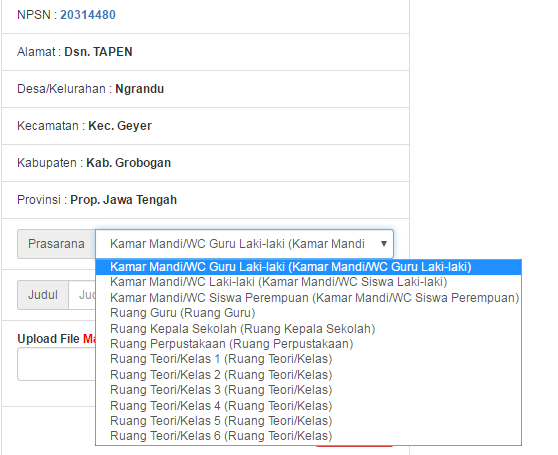The image size is (558, 455).
Task: Click Provinsi Prop. Jawa Tengah text
Action: click(97, 200)
